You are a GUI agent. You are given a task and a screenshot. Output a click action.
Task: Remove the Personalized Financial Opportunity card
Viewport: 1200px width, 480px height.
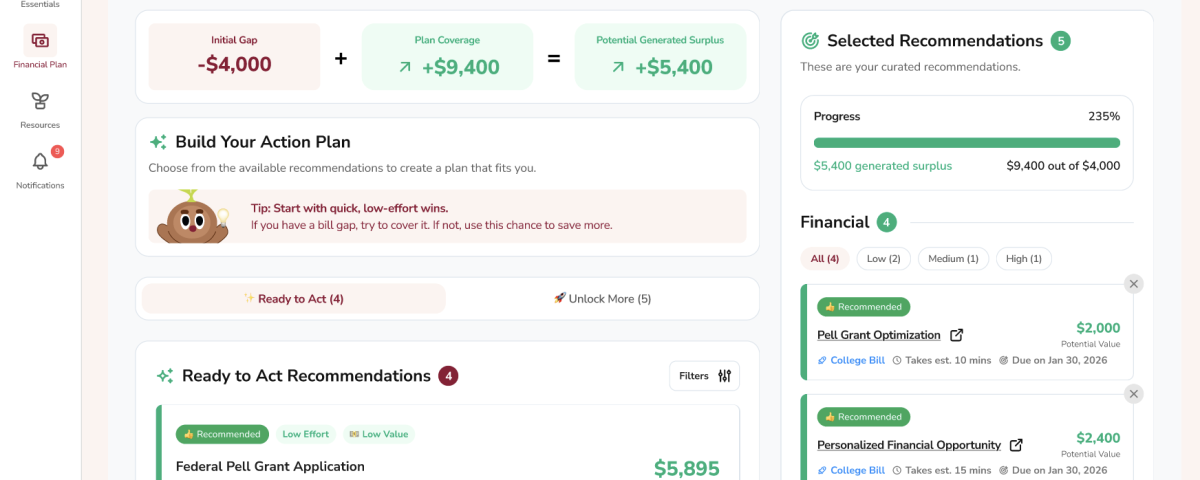pos(1133,394)
